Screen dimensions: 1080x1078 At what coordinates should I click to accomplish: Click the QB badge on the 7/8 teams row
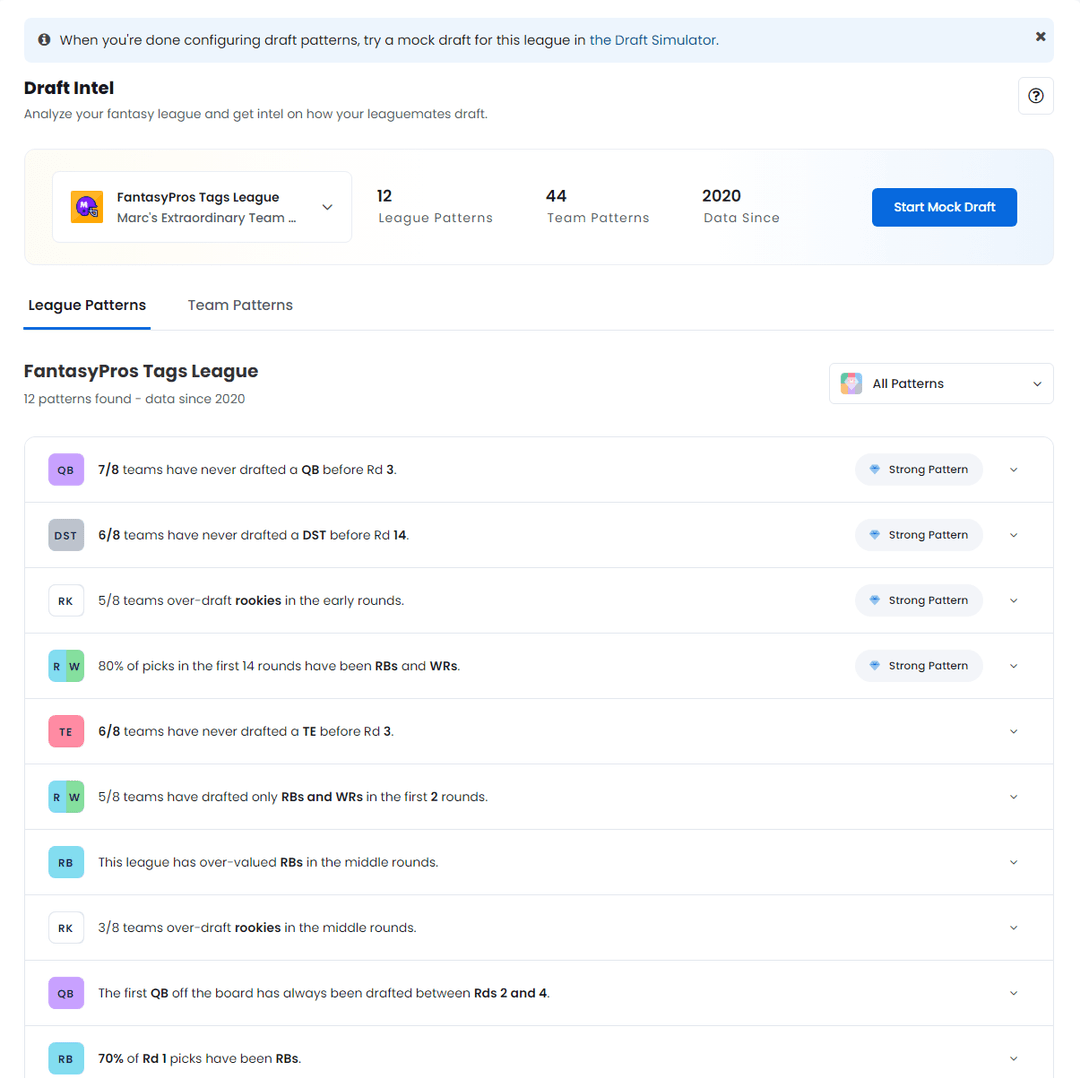point(66,470)
